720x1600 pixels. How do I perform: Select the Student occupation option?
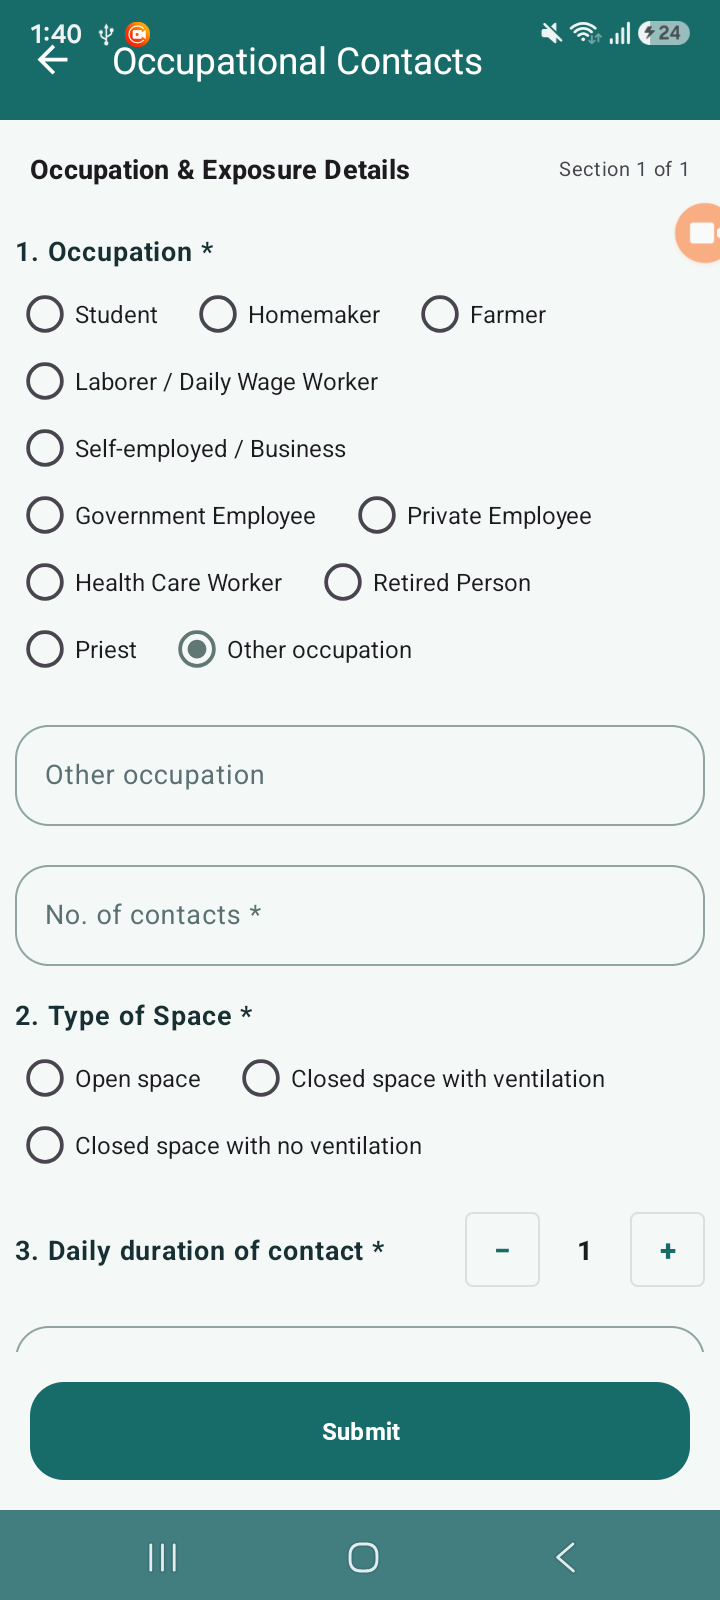point(92,314)
